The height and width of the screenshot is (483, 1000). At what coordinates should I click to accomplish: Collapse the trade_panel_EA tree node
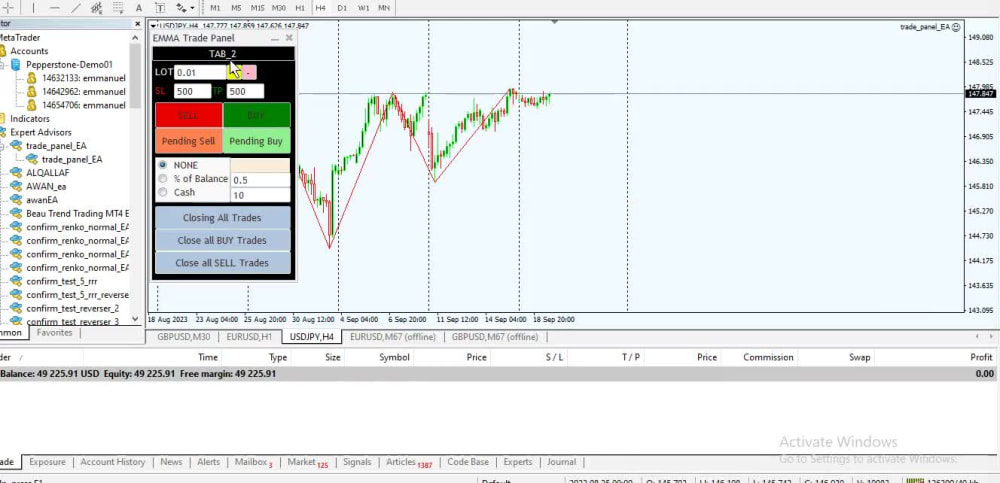[3, 146]
